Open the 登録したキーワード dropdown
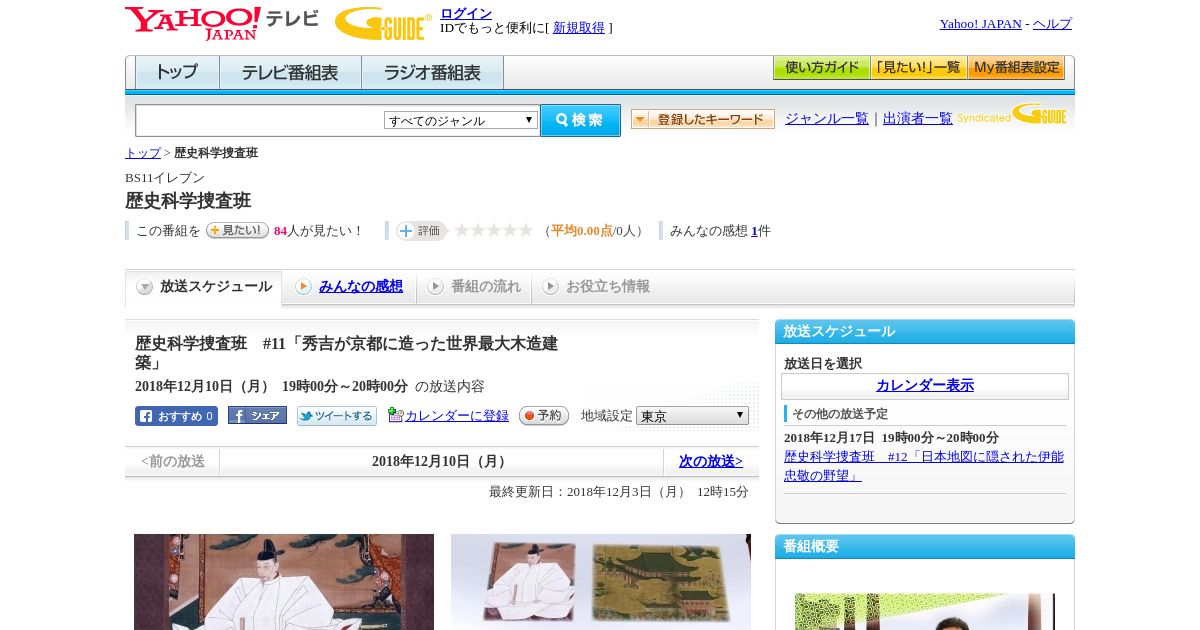This screenshot has height=630, width=1200. [703, 119]
